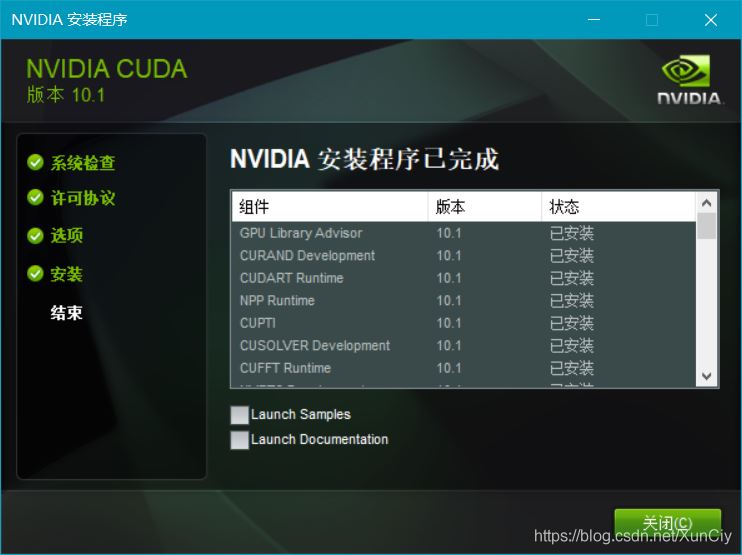The height and width of the screenshot is (555, 742).
Task: Select the 结束 step in sidebar
Action: tap(67, 313)
